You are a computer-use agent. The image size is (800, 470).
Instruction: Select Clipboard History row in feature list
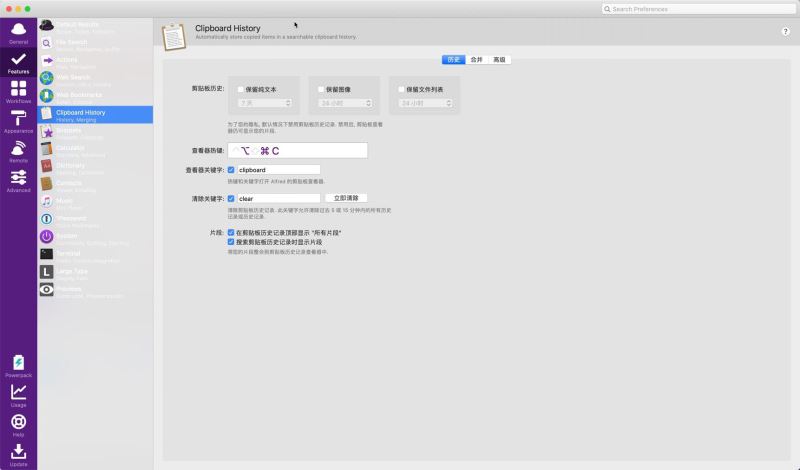(95, 115)
